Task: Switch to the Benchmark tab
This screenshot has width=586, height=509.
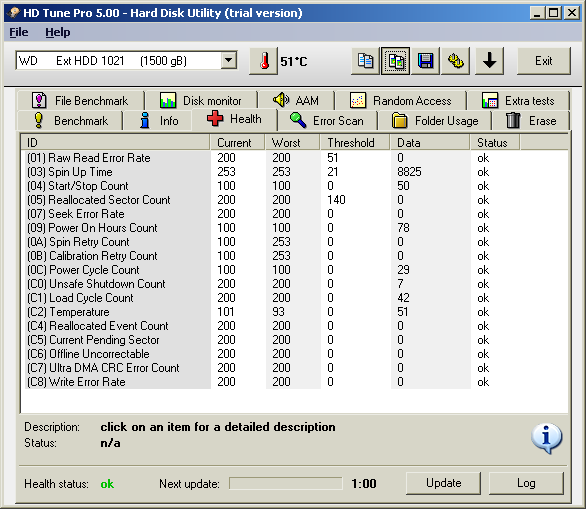Action: (70, 121)
